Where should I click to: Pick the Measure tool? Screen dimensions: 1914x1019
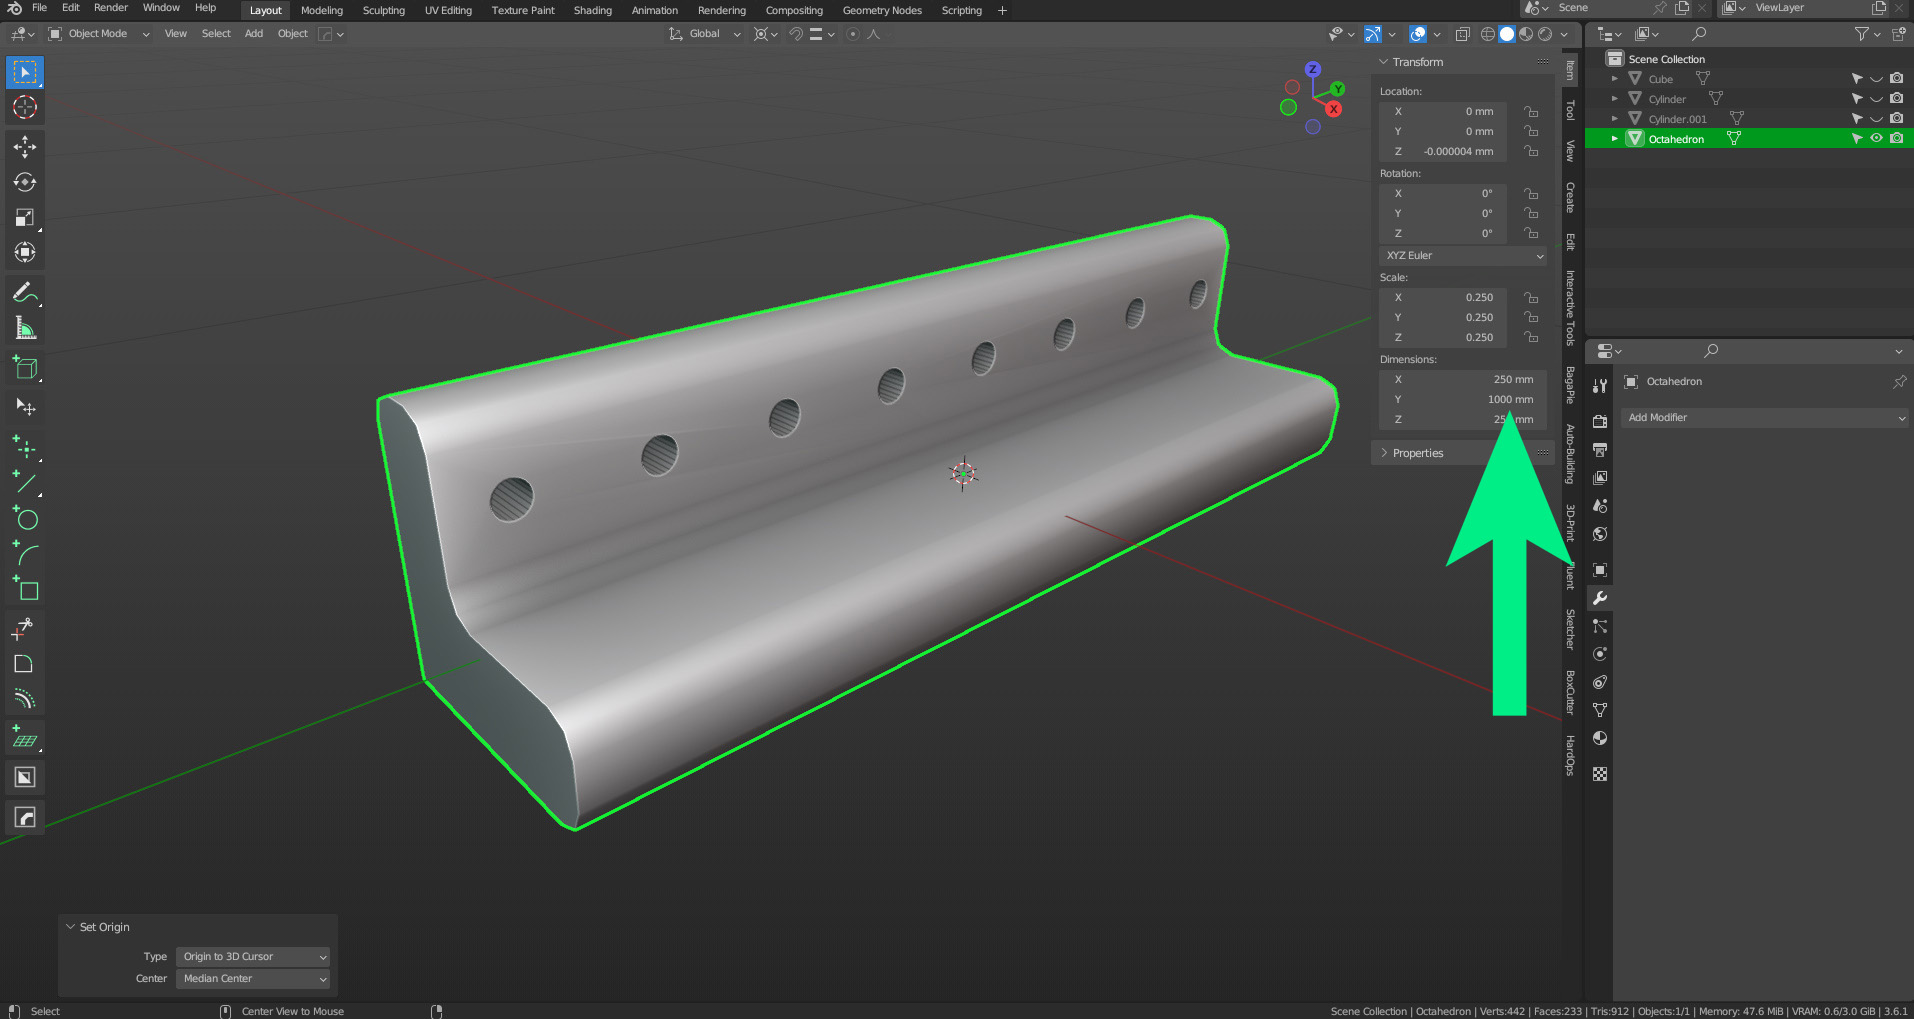point(25,329)
